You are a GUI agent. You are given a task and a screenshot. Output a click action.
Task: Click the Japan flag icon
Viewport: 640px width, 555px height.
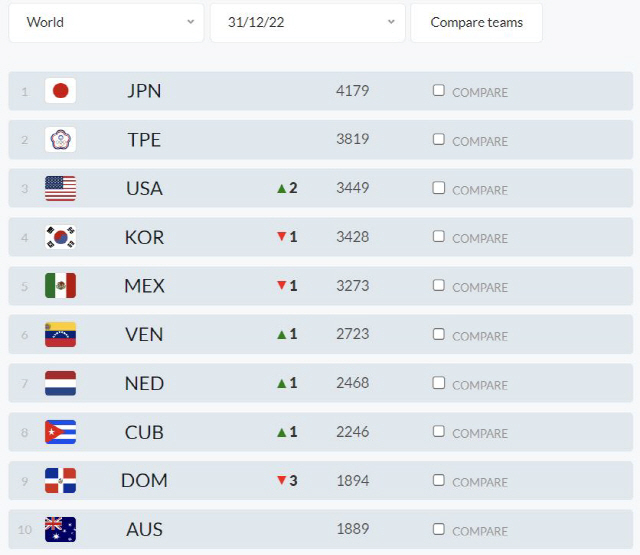60,91
